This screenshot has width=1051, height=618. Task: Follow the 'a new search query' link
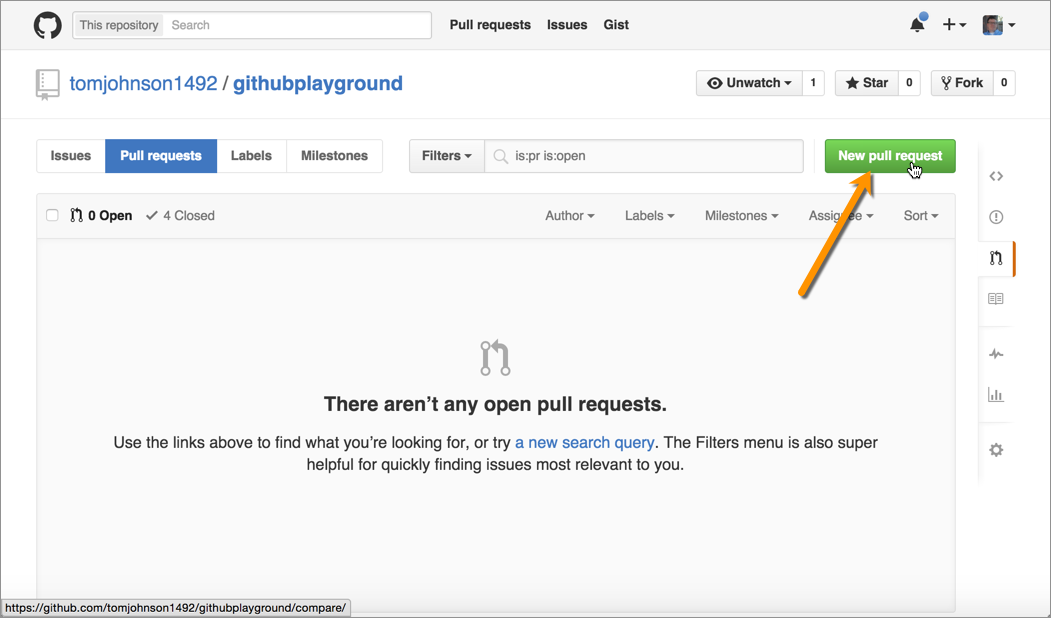(x=584, y=443)
